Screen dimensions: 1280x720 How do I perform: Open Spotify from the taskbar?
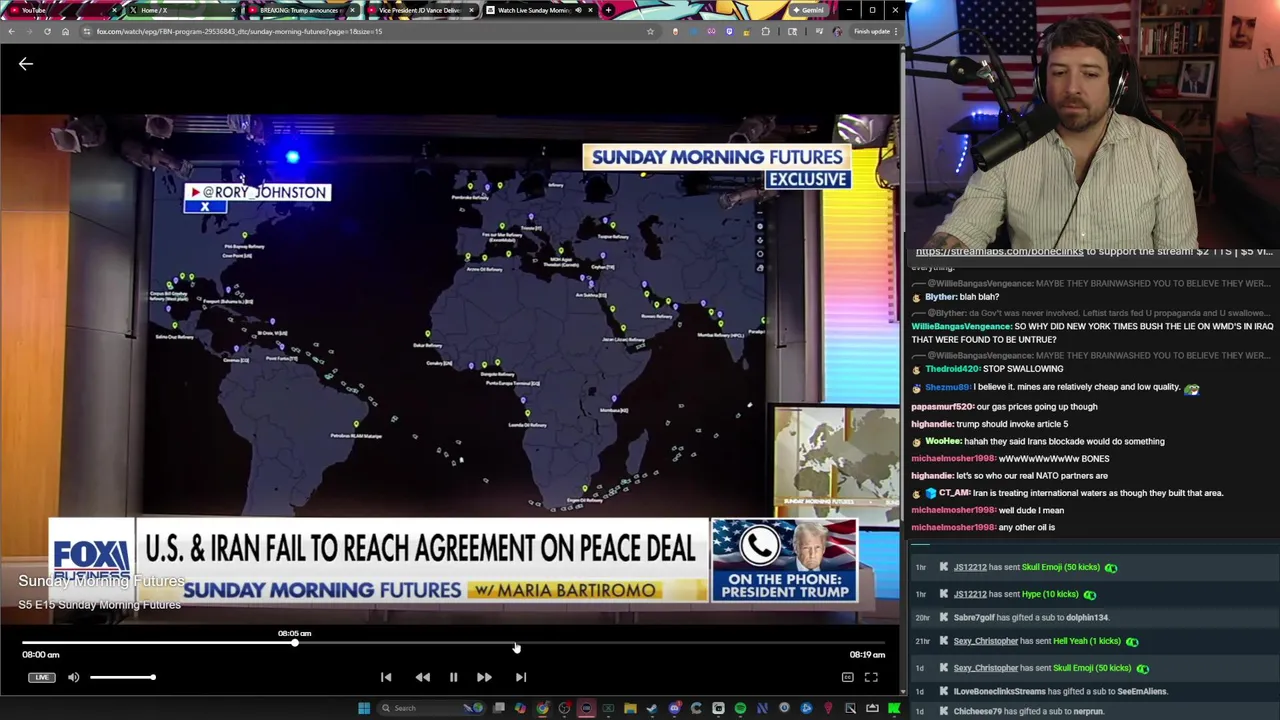point(740,708)
